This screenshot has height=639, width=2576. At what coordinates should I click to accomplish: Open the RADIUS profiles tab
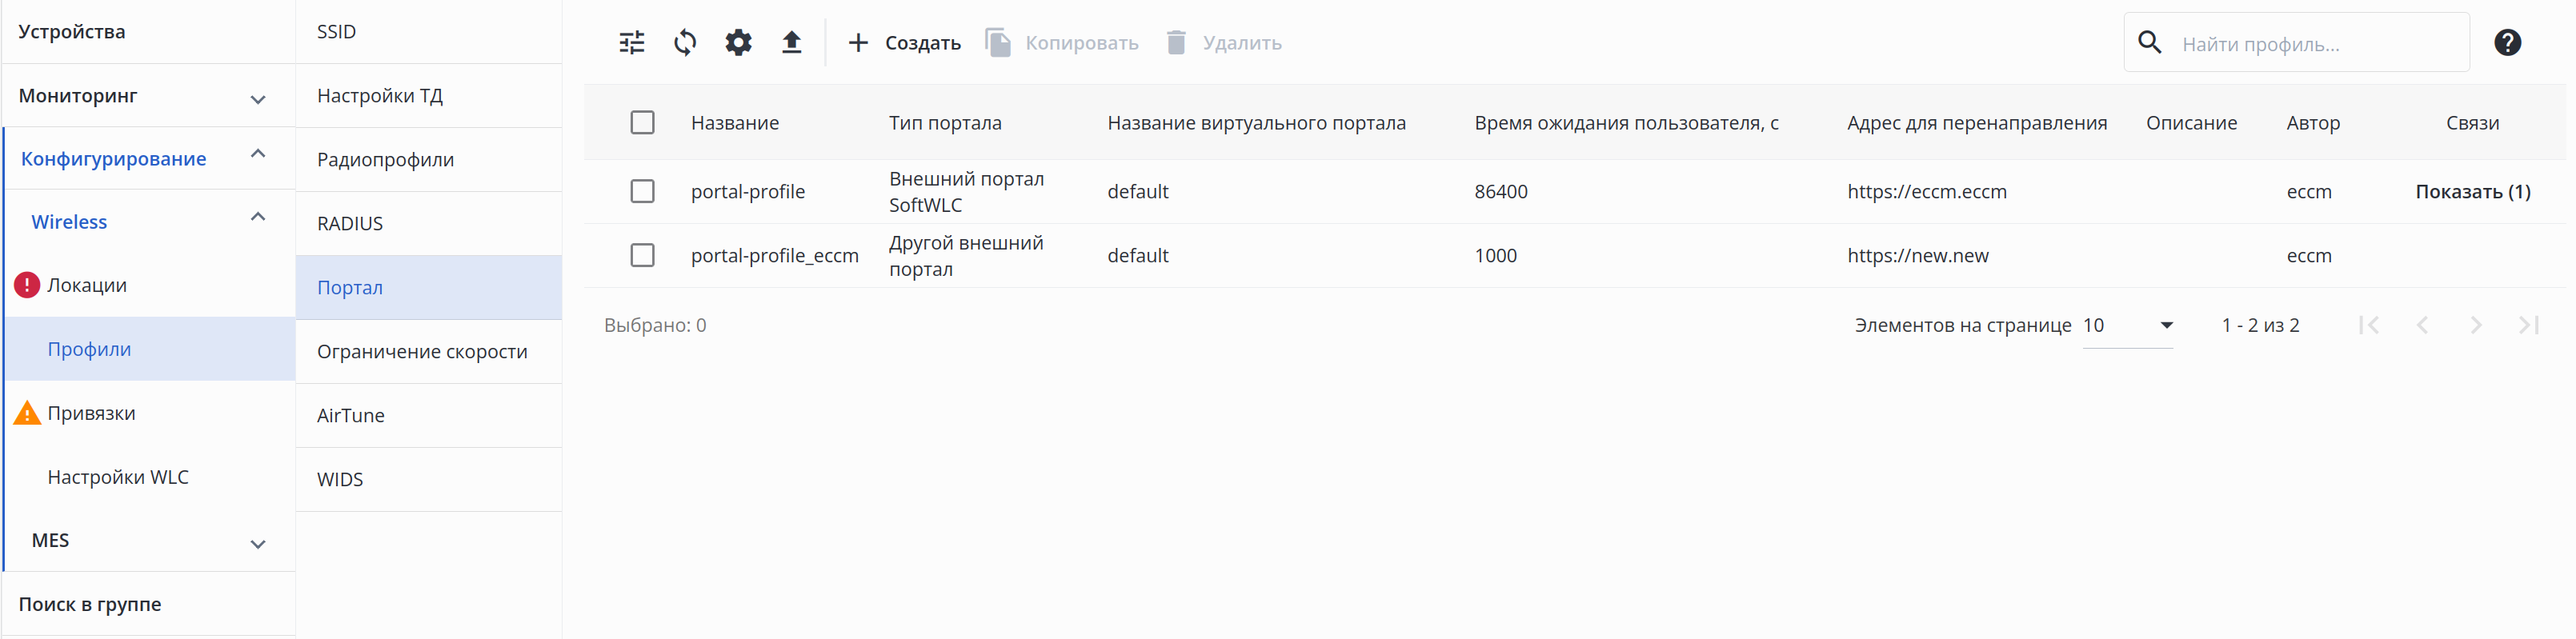click(350, 223)
